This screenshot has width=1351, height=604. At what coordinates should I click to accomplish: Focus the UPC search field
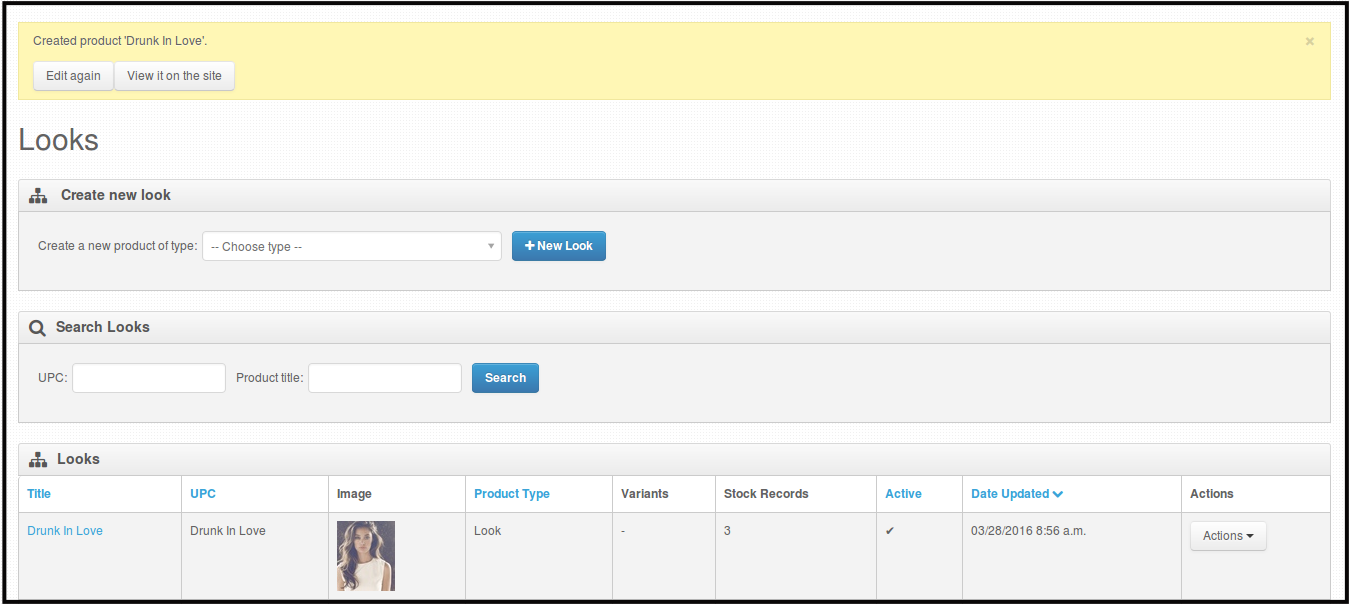tap(149, 378)
